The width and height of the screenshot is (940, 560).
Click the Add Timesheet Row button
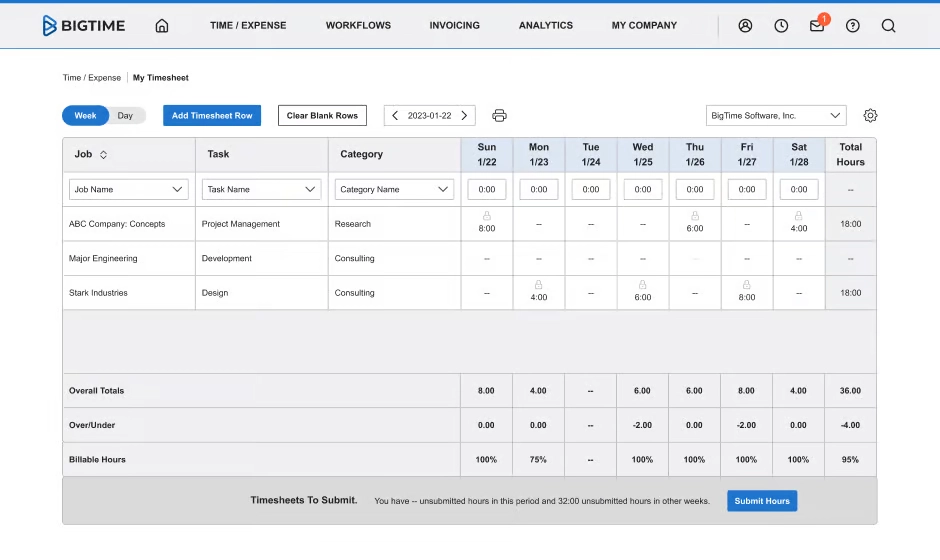(212, 116)
